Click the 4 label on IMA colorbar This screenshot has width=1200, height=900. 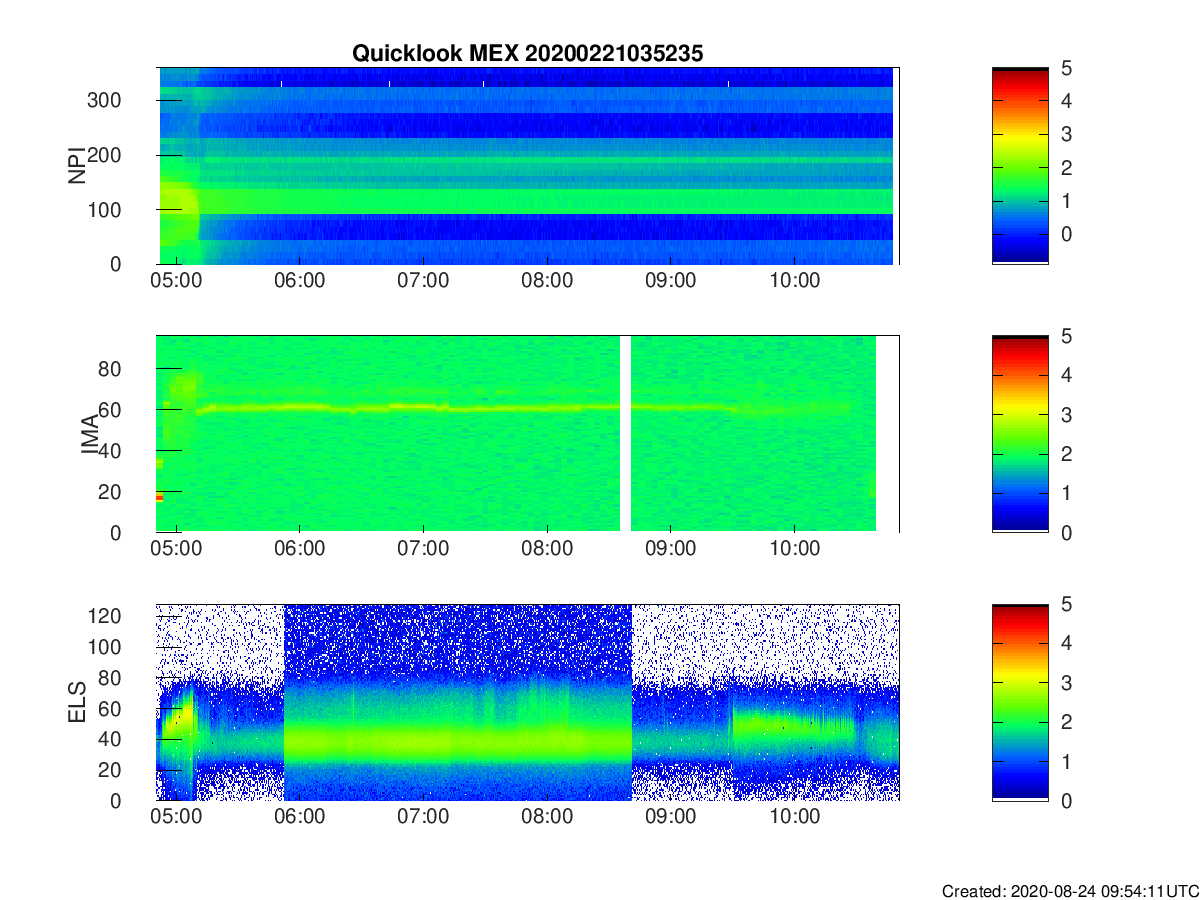[x=1065, y=375]
